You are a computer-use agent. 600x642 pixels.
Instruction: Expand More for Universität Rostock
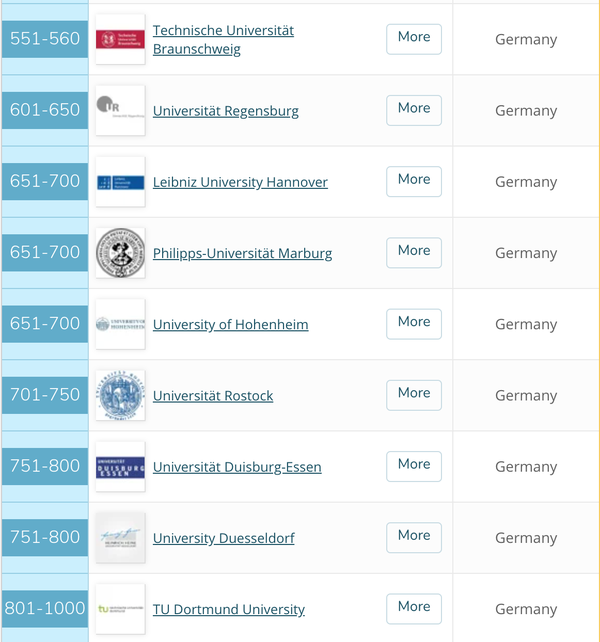(x=413, y=393)
